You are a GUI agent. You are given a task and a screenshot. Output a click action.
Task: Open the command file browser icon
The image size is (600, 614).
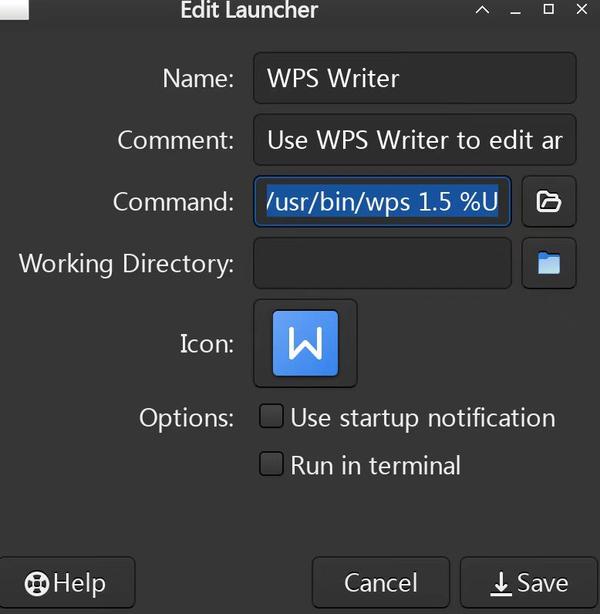click(x=549, y=202)
